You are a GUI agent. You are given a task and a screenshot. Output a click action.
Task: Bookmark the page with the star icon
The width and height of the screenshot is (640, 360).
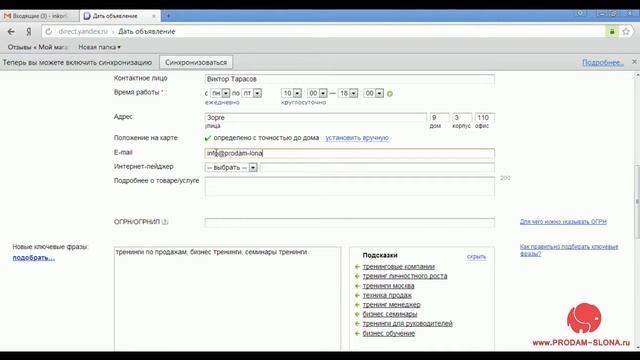(626, 31)
